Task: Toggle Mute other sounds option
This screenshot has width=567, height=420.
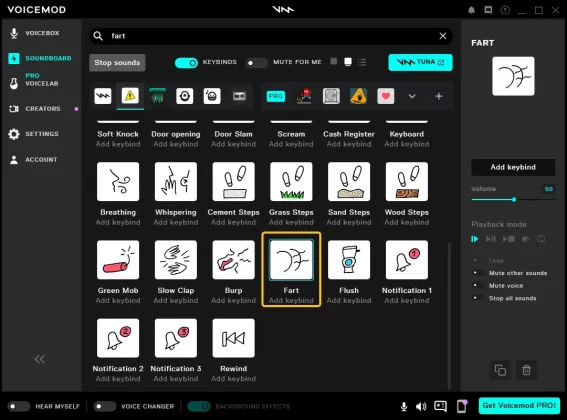Action: point(478,273)
